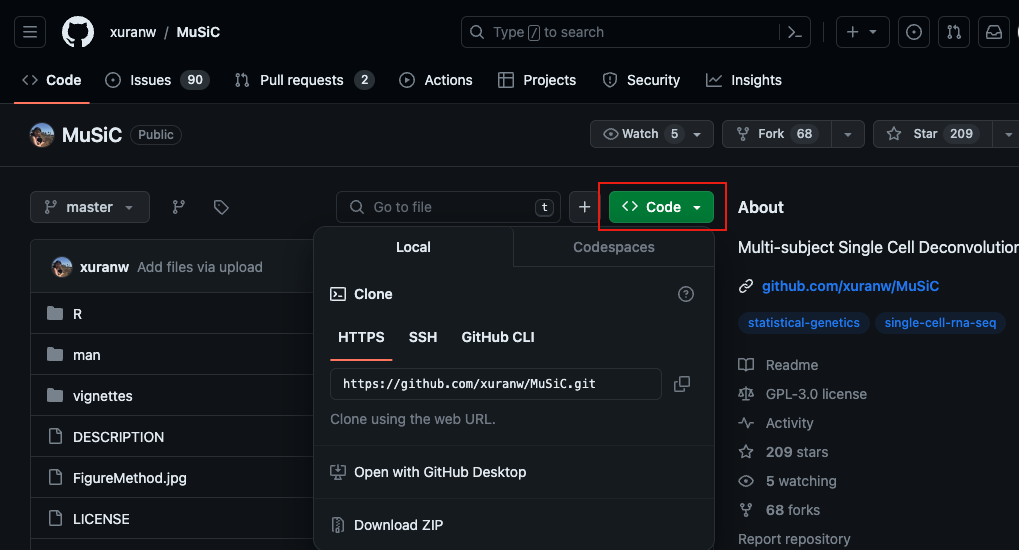Click Report repository link

(x=794, y=539)
